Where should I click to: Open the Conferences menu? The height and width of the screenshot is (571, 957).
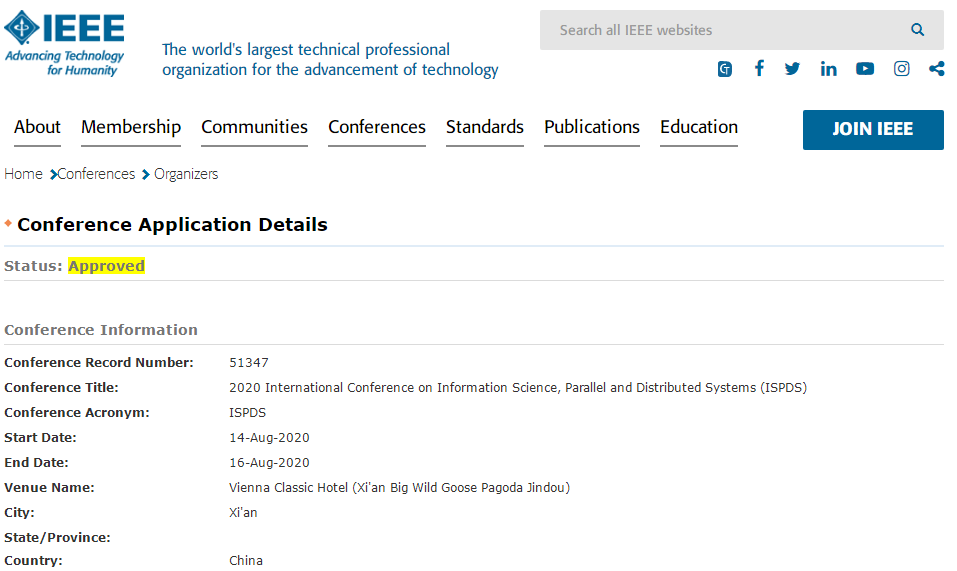pyautogui.click(x=377, y=127)
